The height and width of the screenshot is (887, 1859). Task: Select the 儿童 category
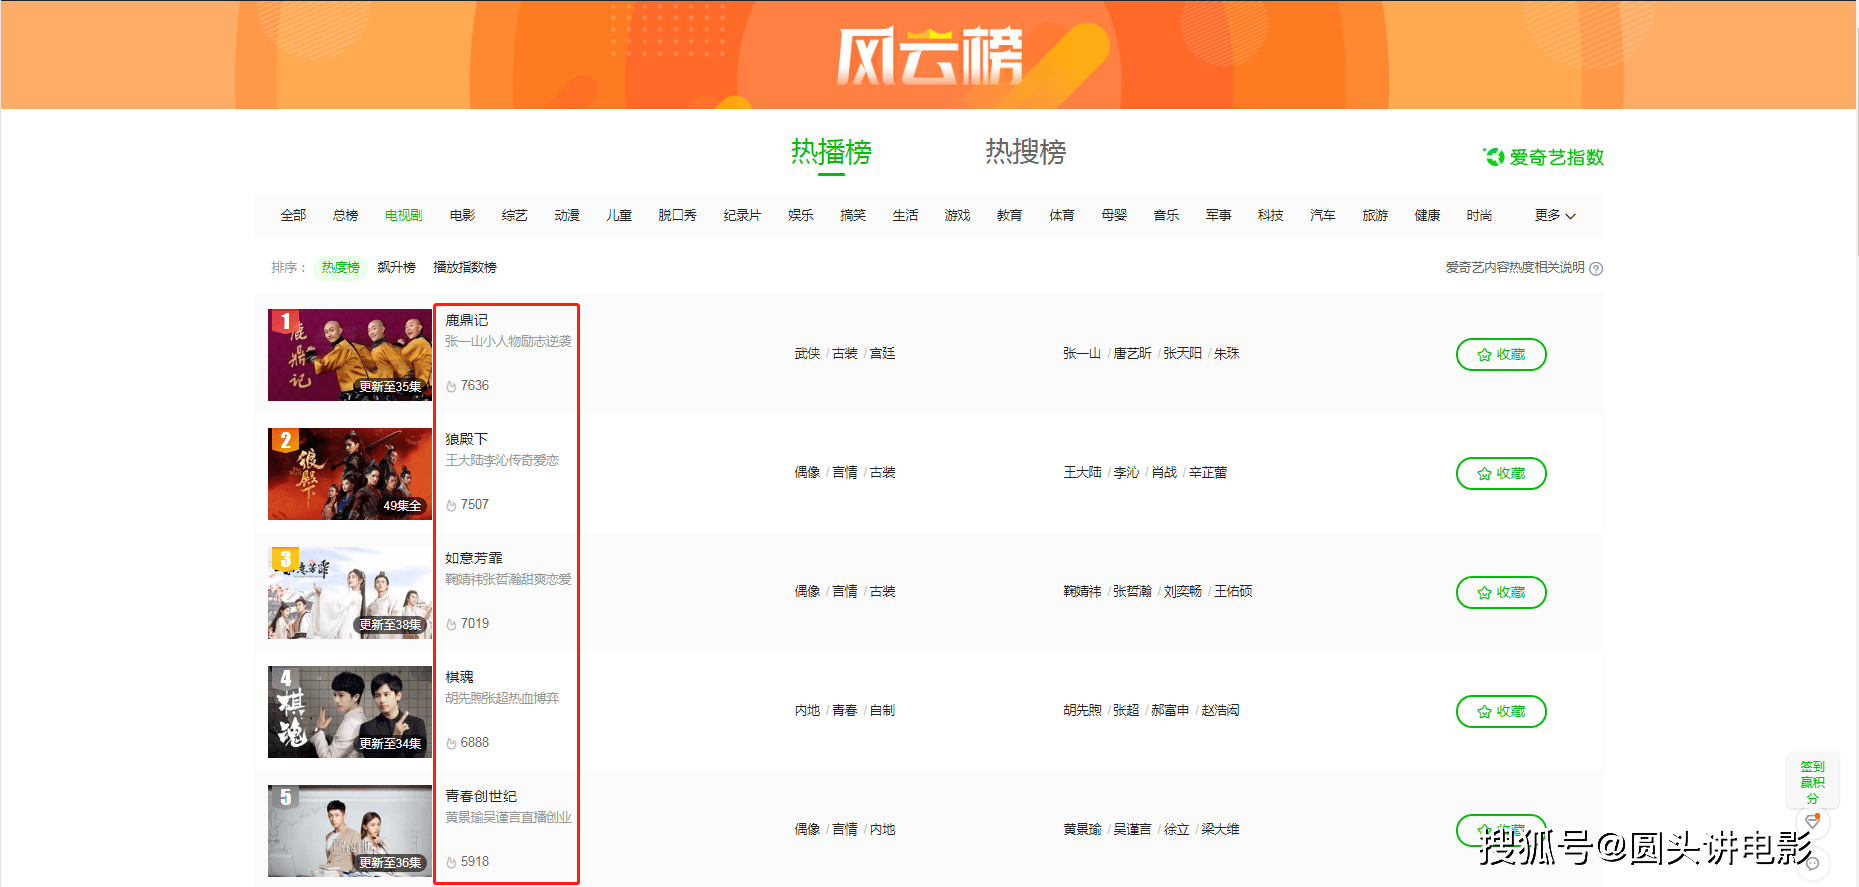619,215
